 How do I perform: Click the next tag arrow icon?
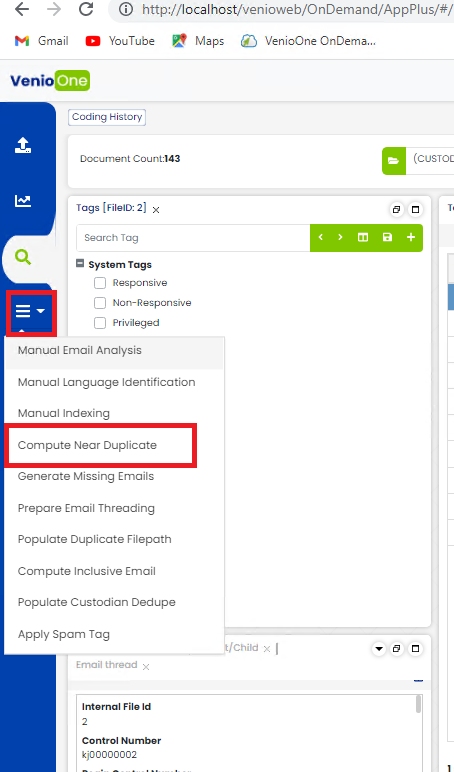pos(340,237)
